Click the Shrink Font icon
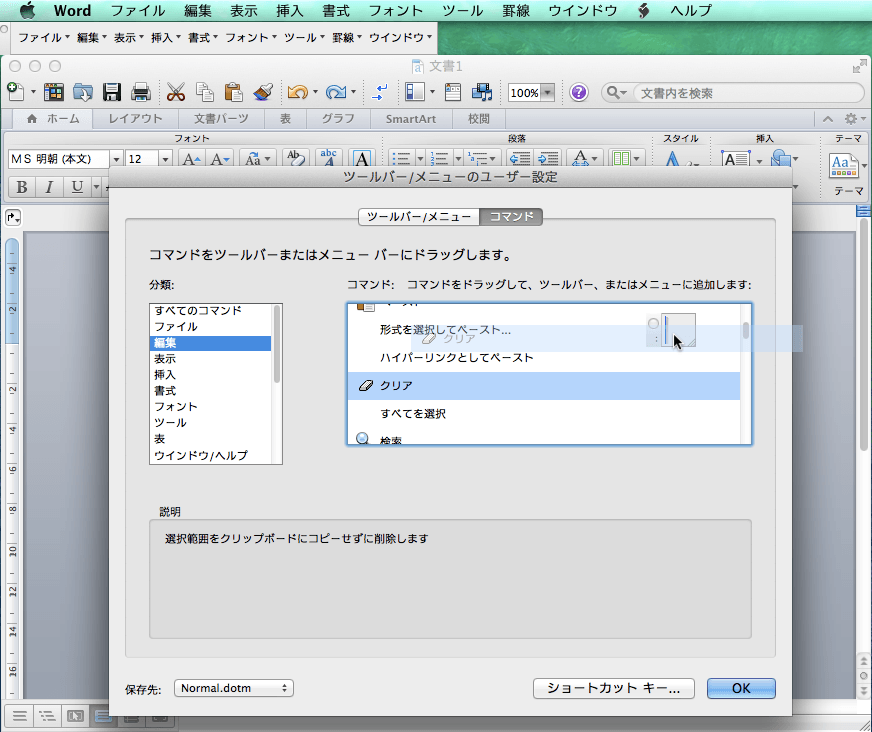This screenshot has height=732, width=872. (x=219, y=159)
